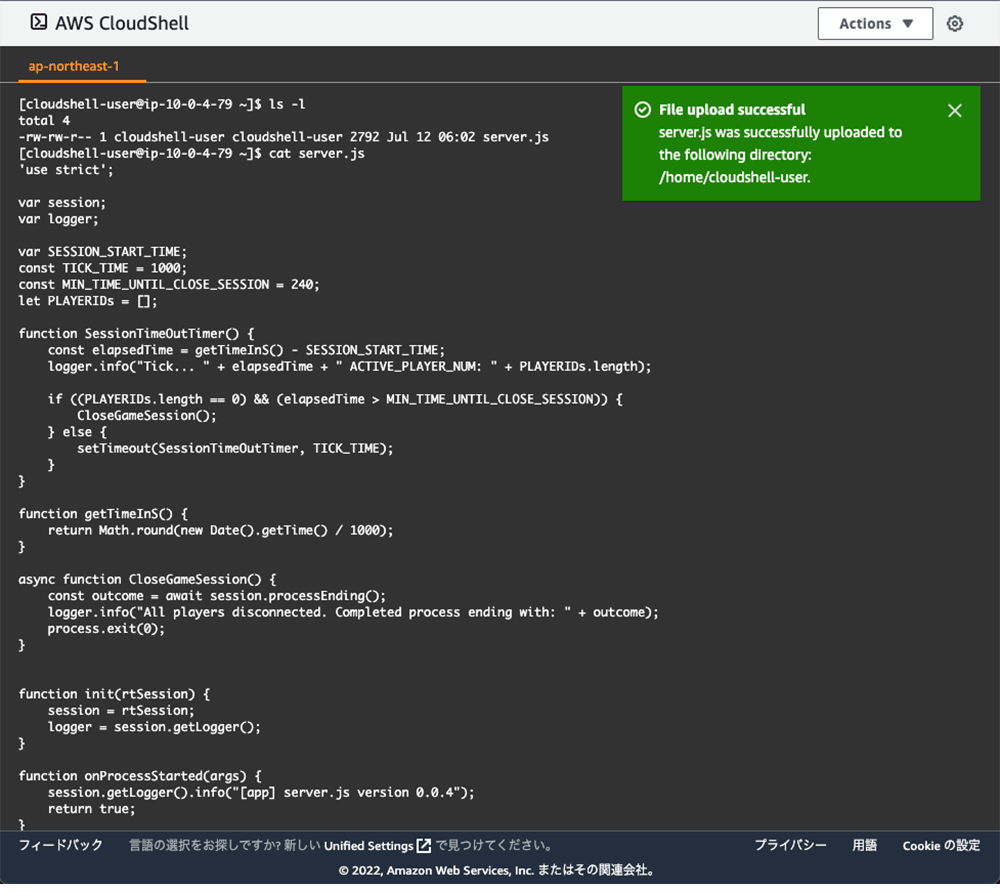1000x893 pixels.
Task: Click the 'function onProcessStarted(args)' line
Action: click(x=140, y=776)
